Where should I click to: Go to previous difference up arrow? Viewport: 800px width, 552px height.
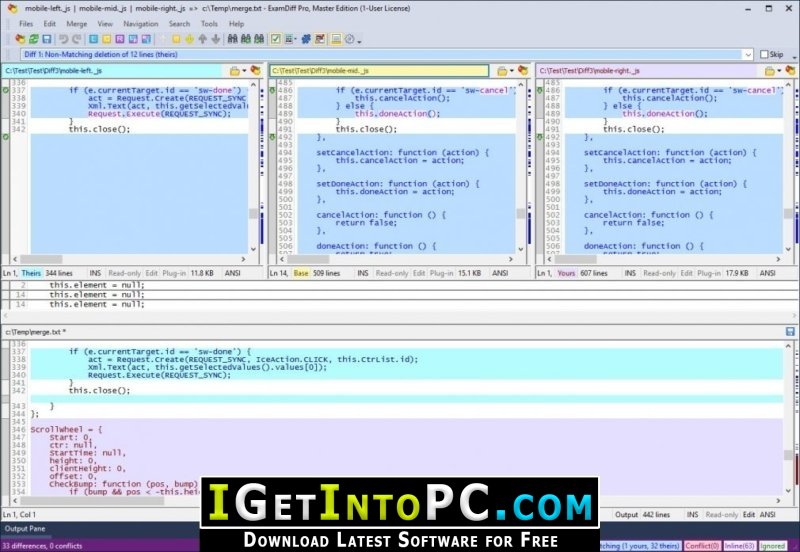(203, 39)
